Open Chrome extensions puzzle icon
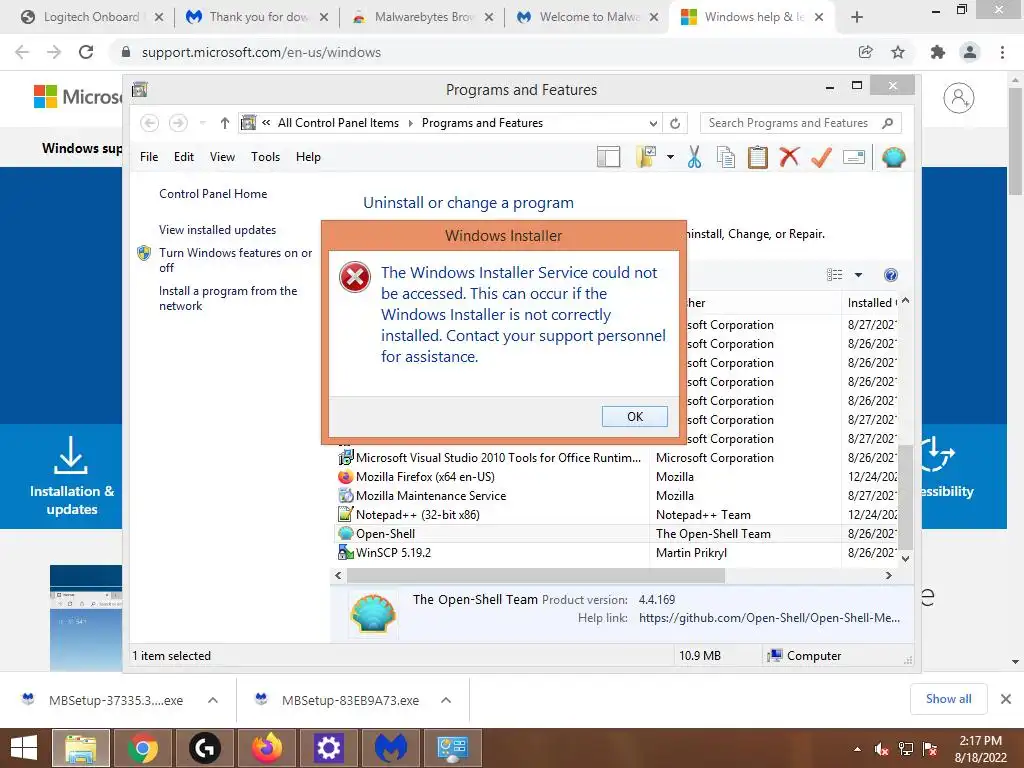Viewport: 1024px width, 768px height. [937, 52]
